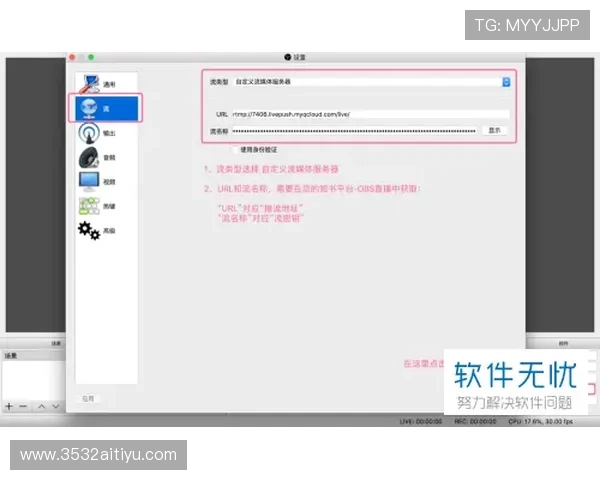
Task: Open the Advanced (高级) gears settings section
Action: coord(106,230)
